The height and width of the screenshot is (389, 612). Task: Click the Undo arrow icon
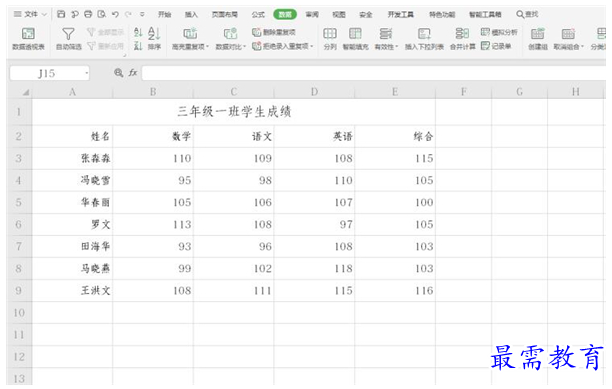pos(115,14)
